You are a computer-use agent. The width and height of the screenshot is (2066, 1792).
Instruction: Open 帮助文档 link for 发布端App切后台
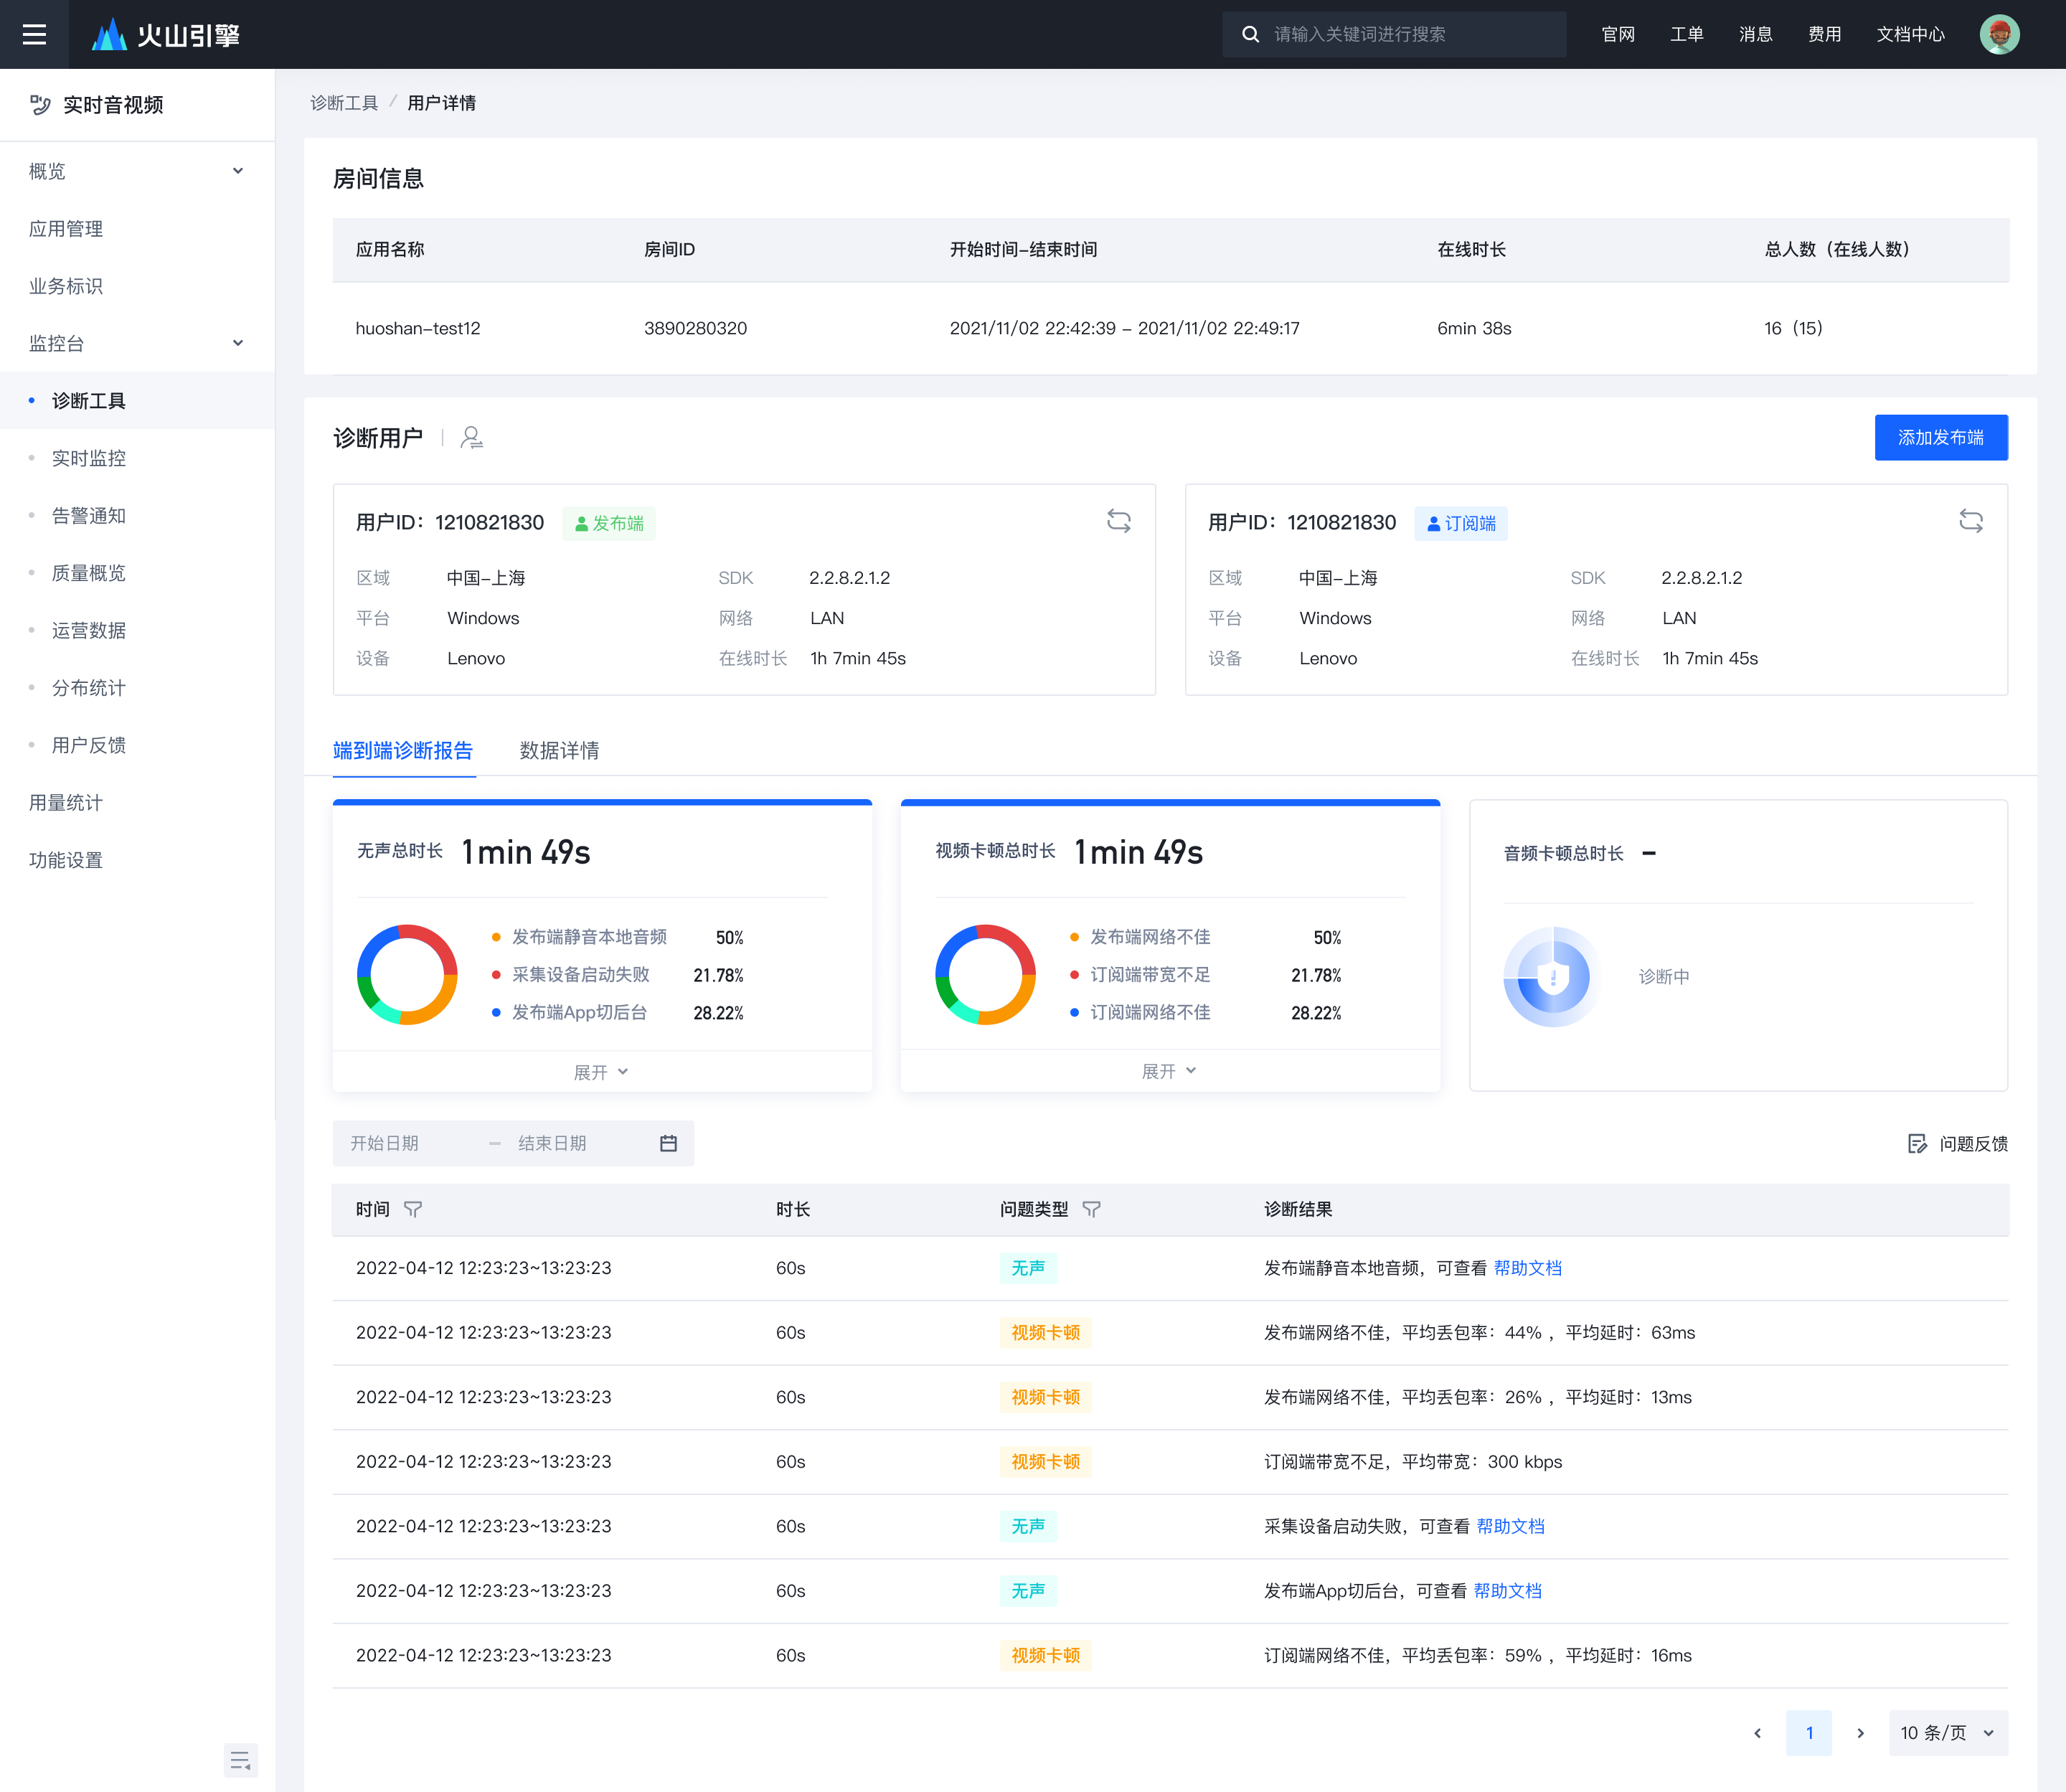click(1507, 1591)
